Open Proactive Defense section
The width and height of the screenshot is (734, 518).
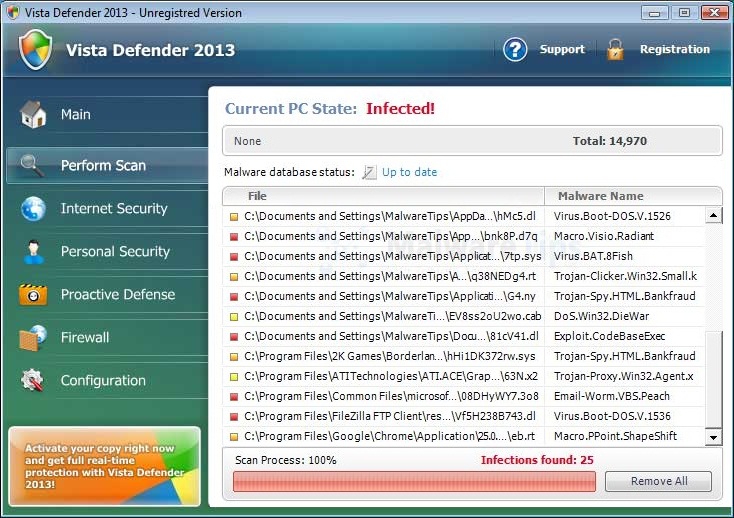107,294
